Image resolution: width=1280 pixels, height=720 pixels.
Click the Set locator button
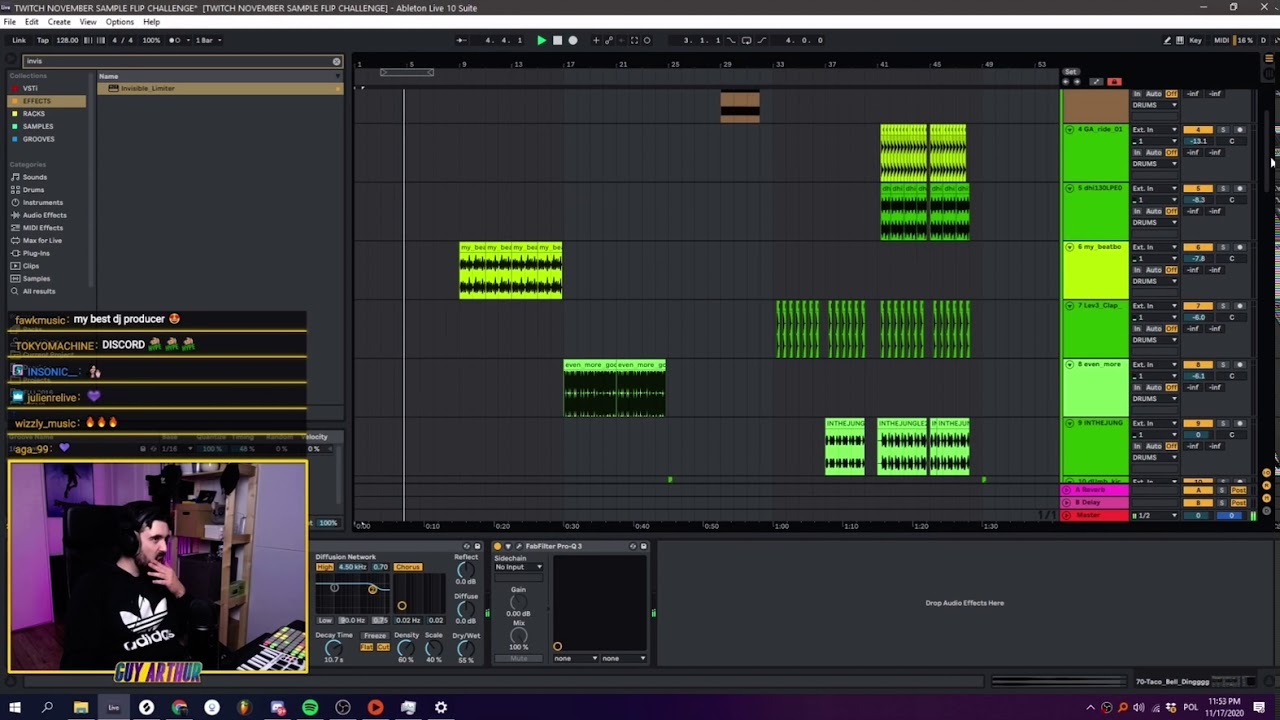click(1071, 72)
